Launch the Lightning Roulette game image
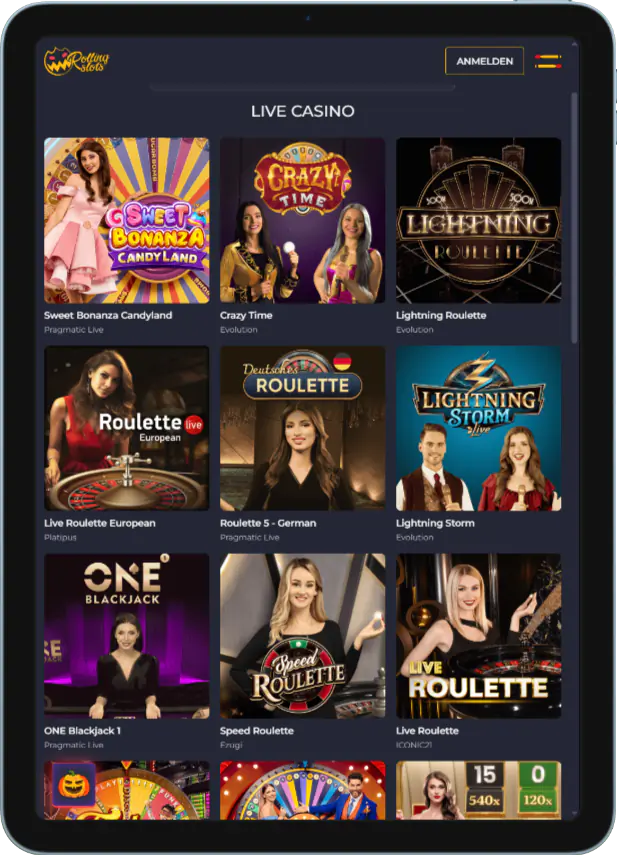 (479, 220)
